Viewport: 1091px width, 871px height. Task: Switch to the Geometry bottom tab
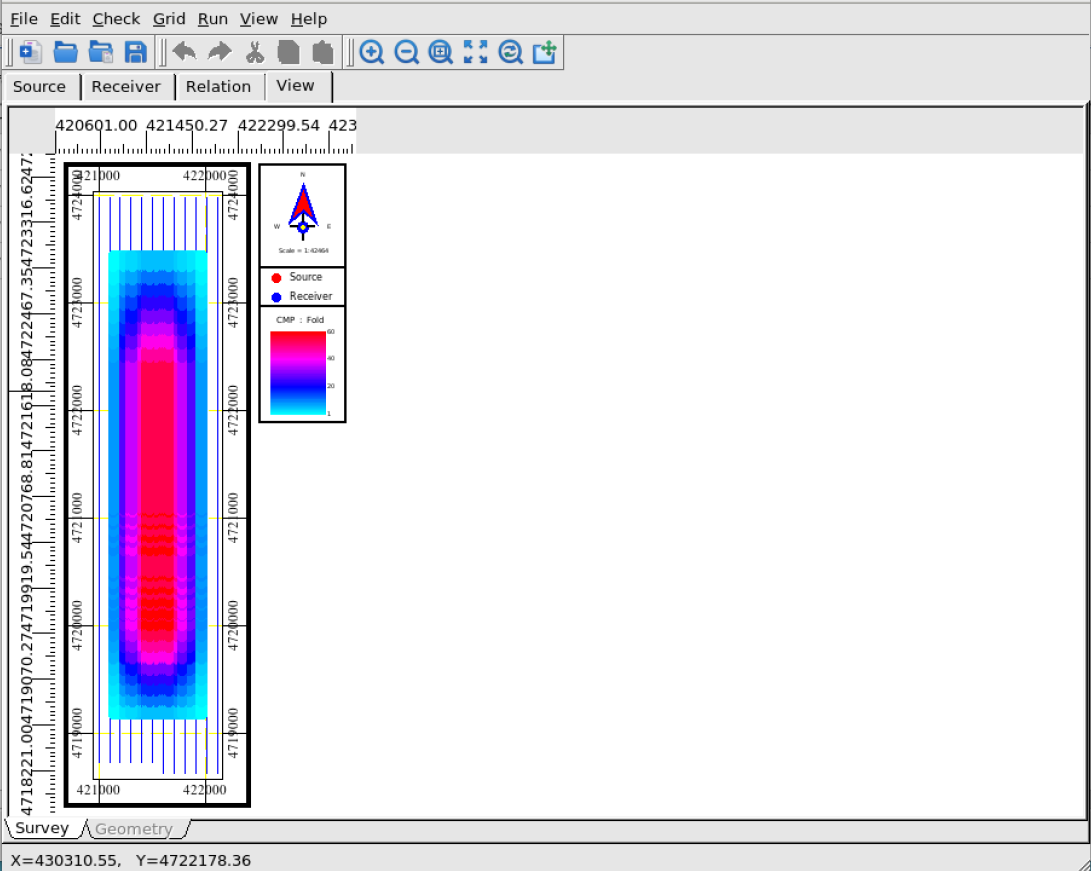(134, 829)
